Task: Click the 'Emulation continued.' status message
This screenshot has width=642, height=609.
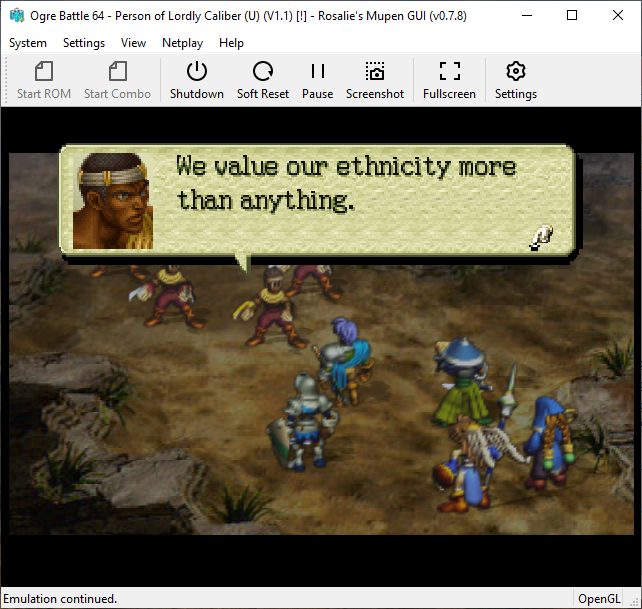Action: click(60, 599)
